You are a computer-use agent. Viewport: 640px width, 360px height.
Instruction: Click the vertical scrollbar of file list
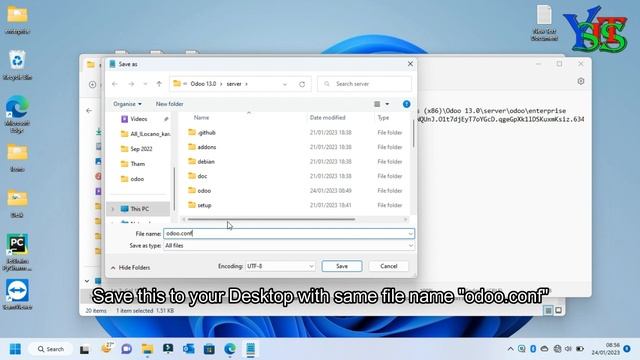[413, 134]
